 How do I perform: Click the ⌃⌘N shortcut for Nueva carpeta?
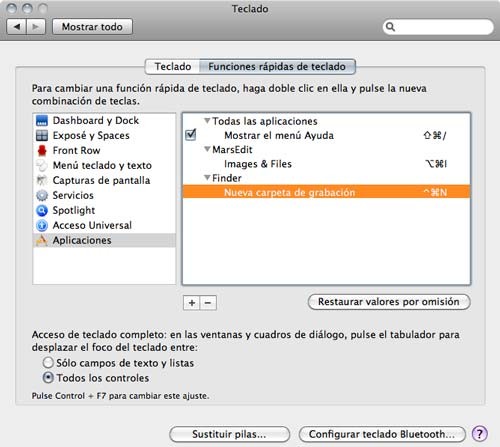435,192
